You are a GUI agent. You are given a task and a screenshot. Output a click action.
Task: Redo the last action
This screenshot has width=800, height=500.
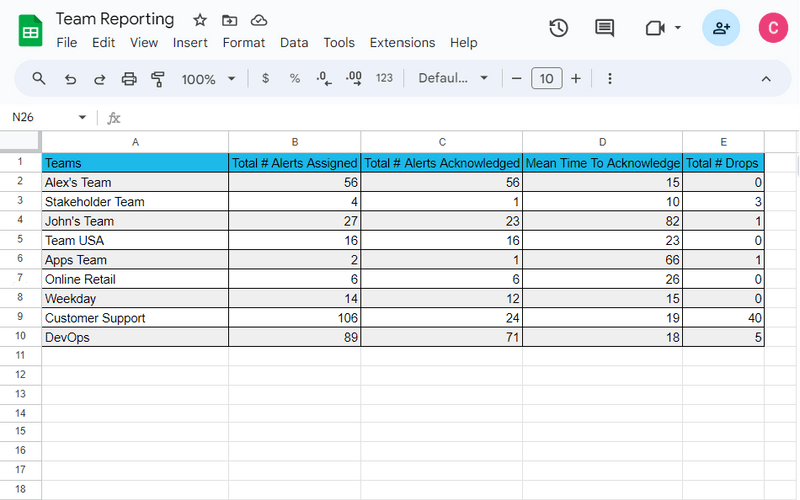99,79
